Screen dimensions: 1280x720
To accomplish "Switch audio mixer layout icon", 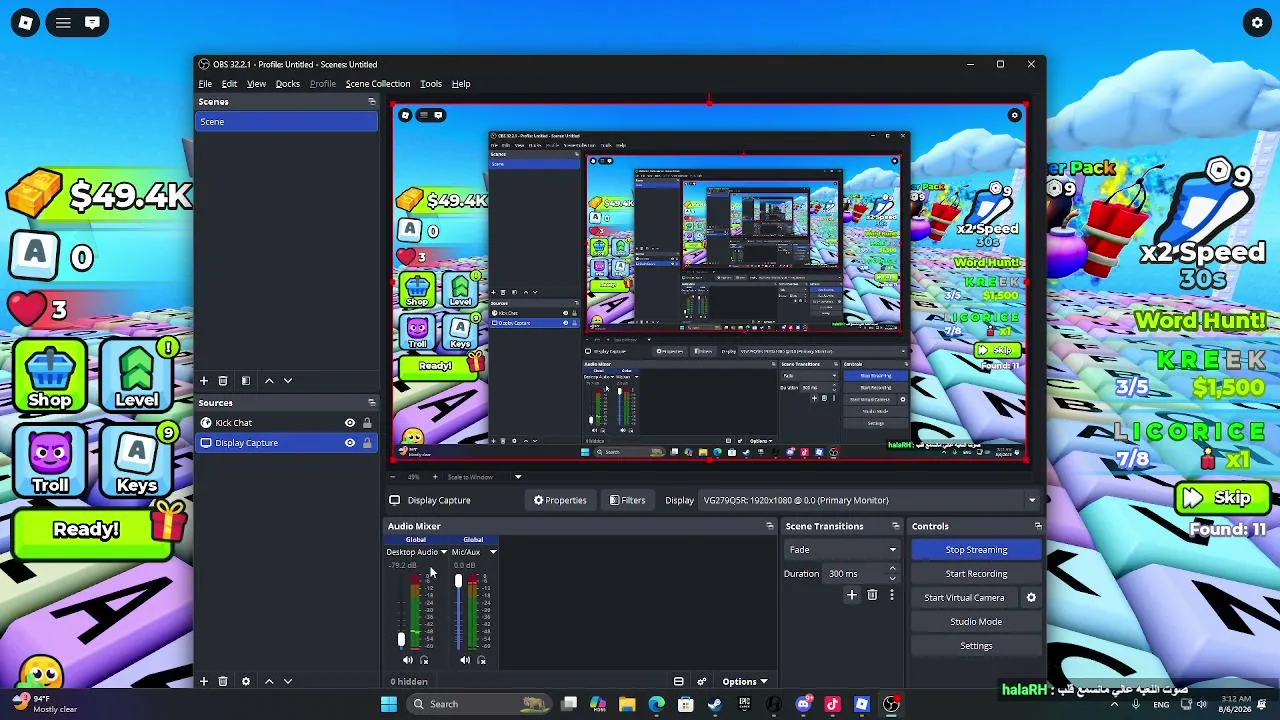I will 679,682.
